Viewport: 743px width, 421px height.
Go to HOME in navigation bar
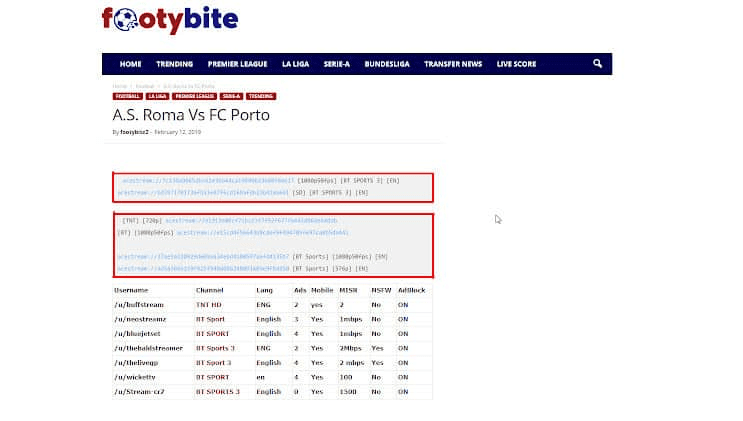(x=130, y=64)
